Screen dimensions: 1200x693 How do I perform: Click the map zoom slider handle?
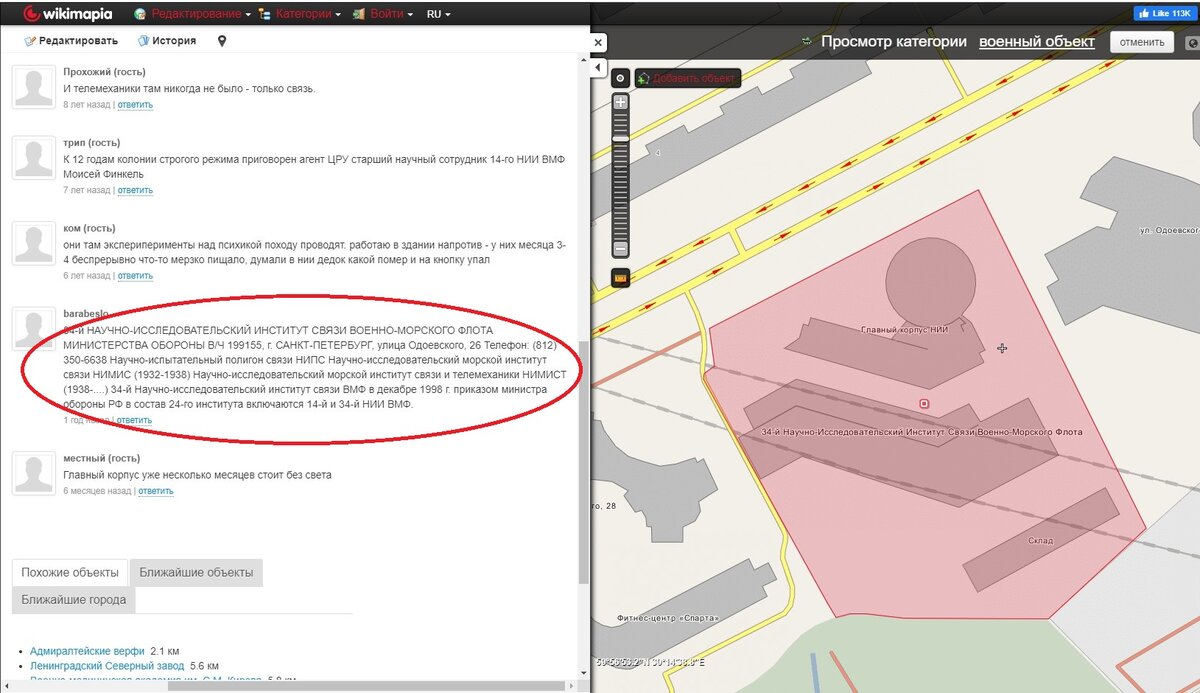[x=620, y=137]
